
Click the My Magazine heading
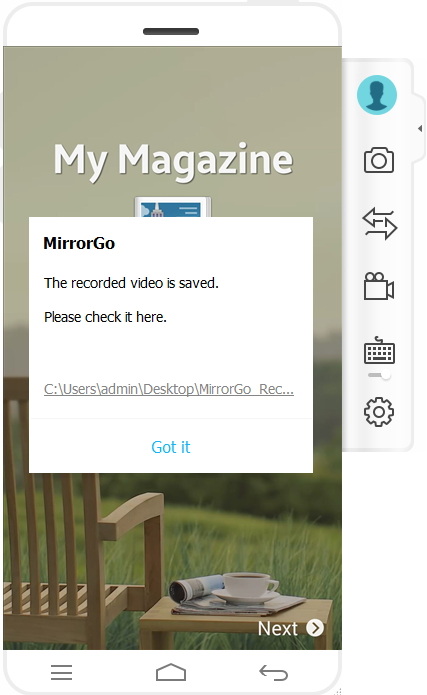click(173, 161)
